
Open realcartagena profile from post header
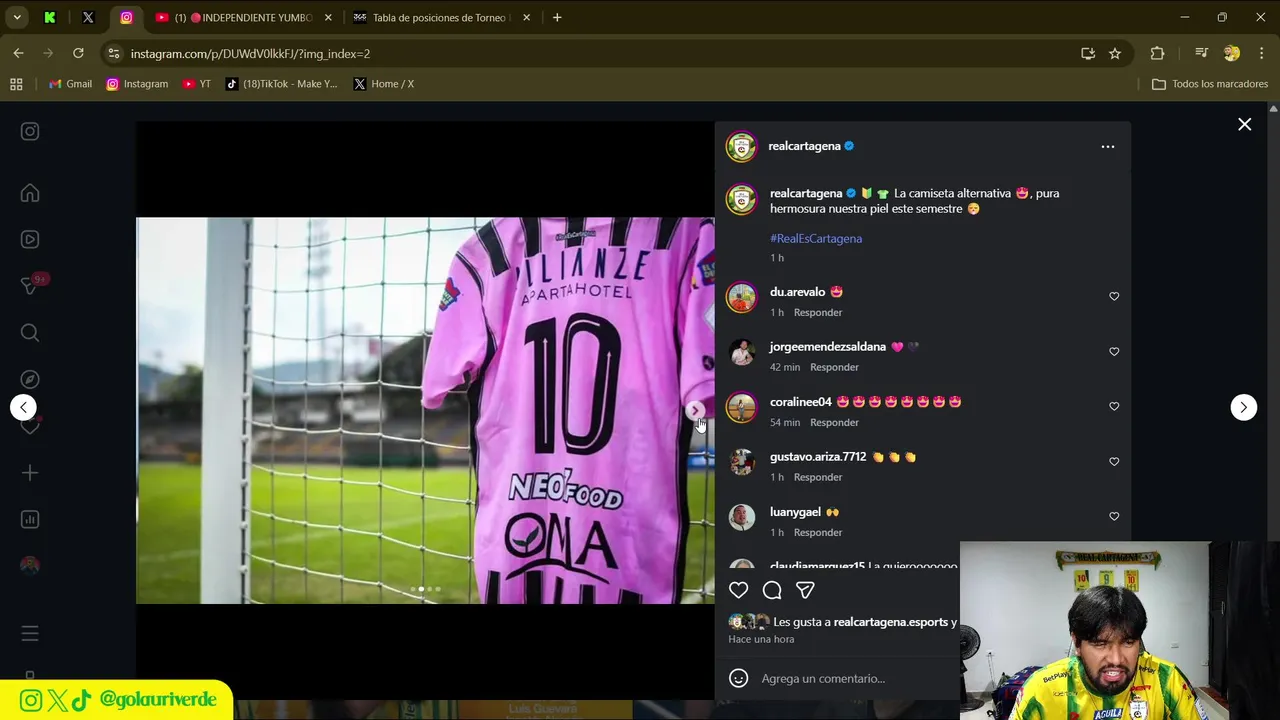click(804, 146)
